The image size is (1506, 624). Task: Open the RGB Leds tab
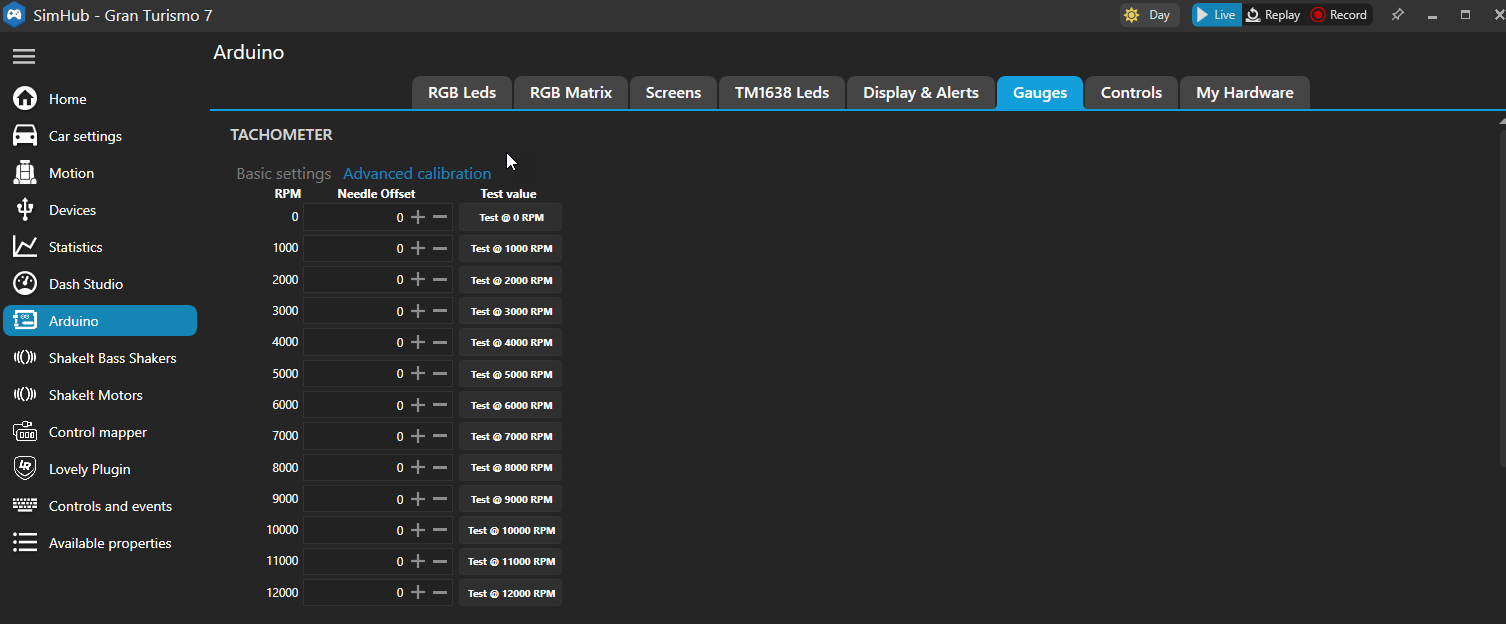pos(462,92)
